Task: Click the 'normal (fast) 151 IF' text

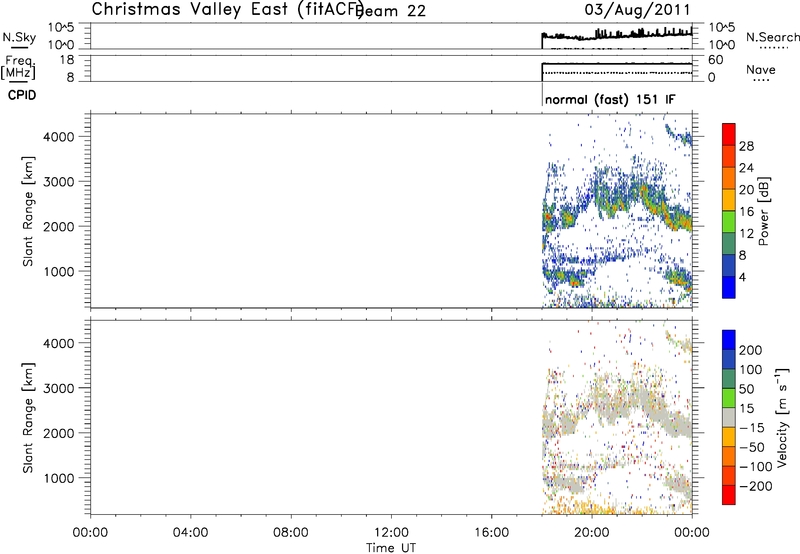Action: (x=610, y=99)
